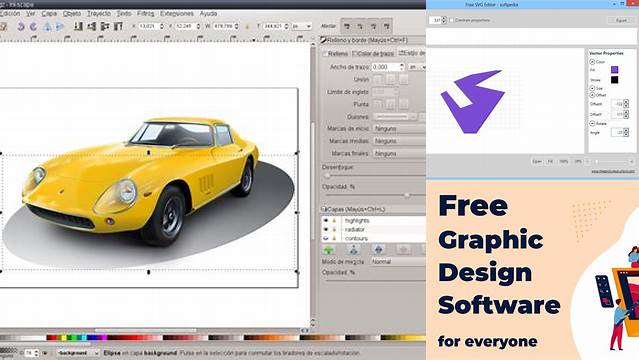Click the purple Fill color swatch
The width and height of the screenshot is (639, 360).
pyautogui.click(x=615, y=70)
